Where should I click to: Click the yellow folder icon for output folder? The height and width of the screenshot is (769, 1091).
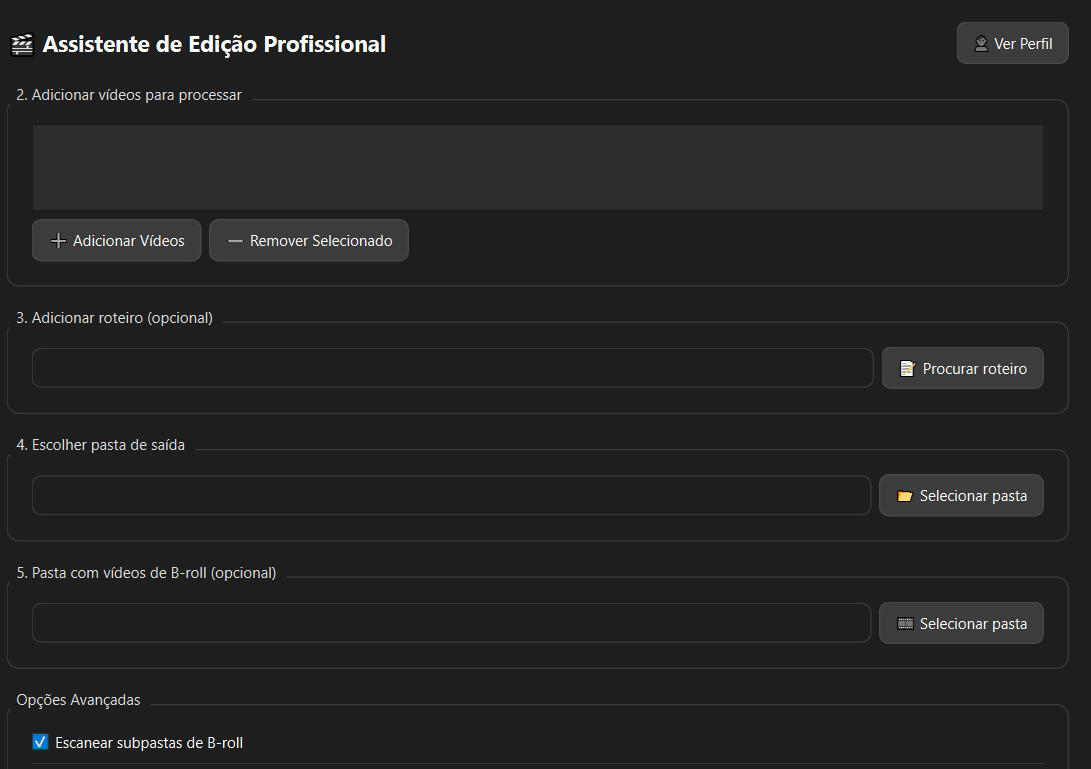[x=904, y=496]
